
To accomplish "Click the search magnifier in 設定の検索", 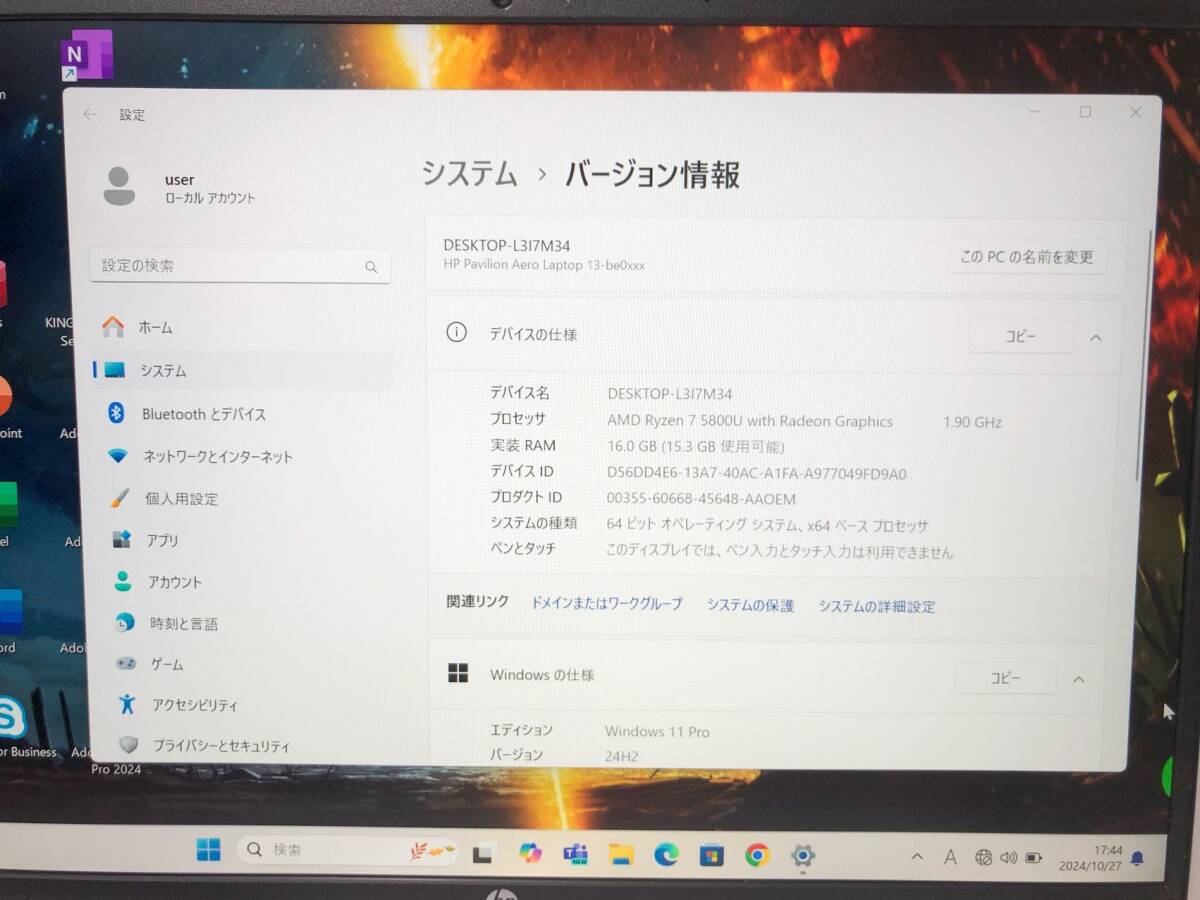I will pyautogui.click(x=371, y=267).
